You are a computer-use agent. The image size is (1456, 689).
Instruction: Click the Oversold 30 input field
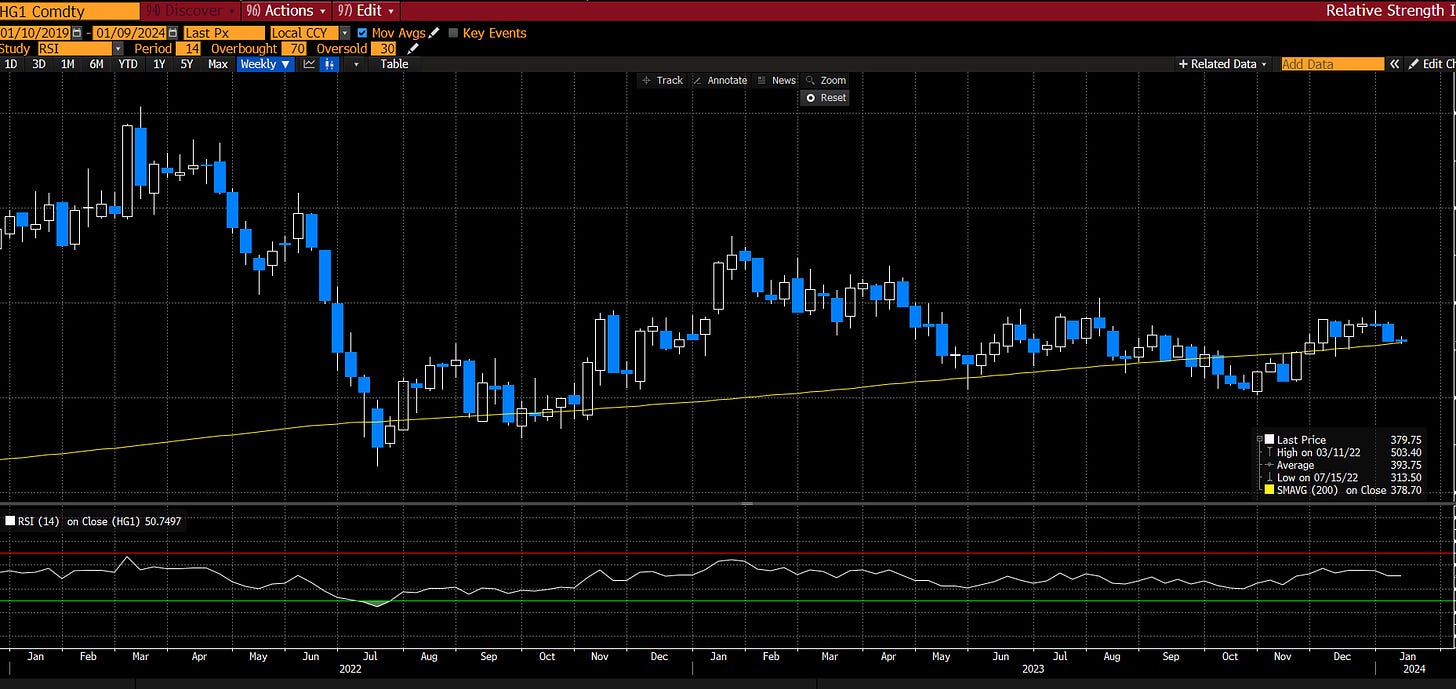[383, 48]
